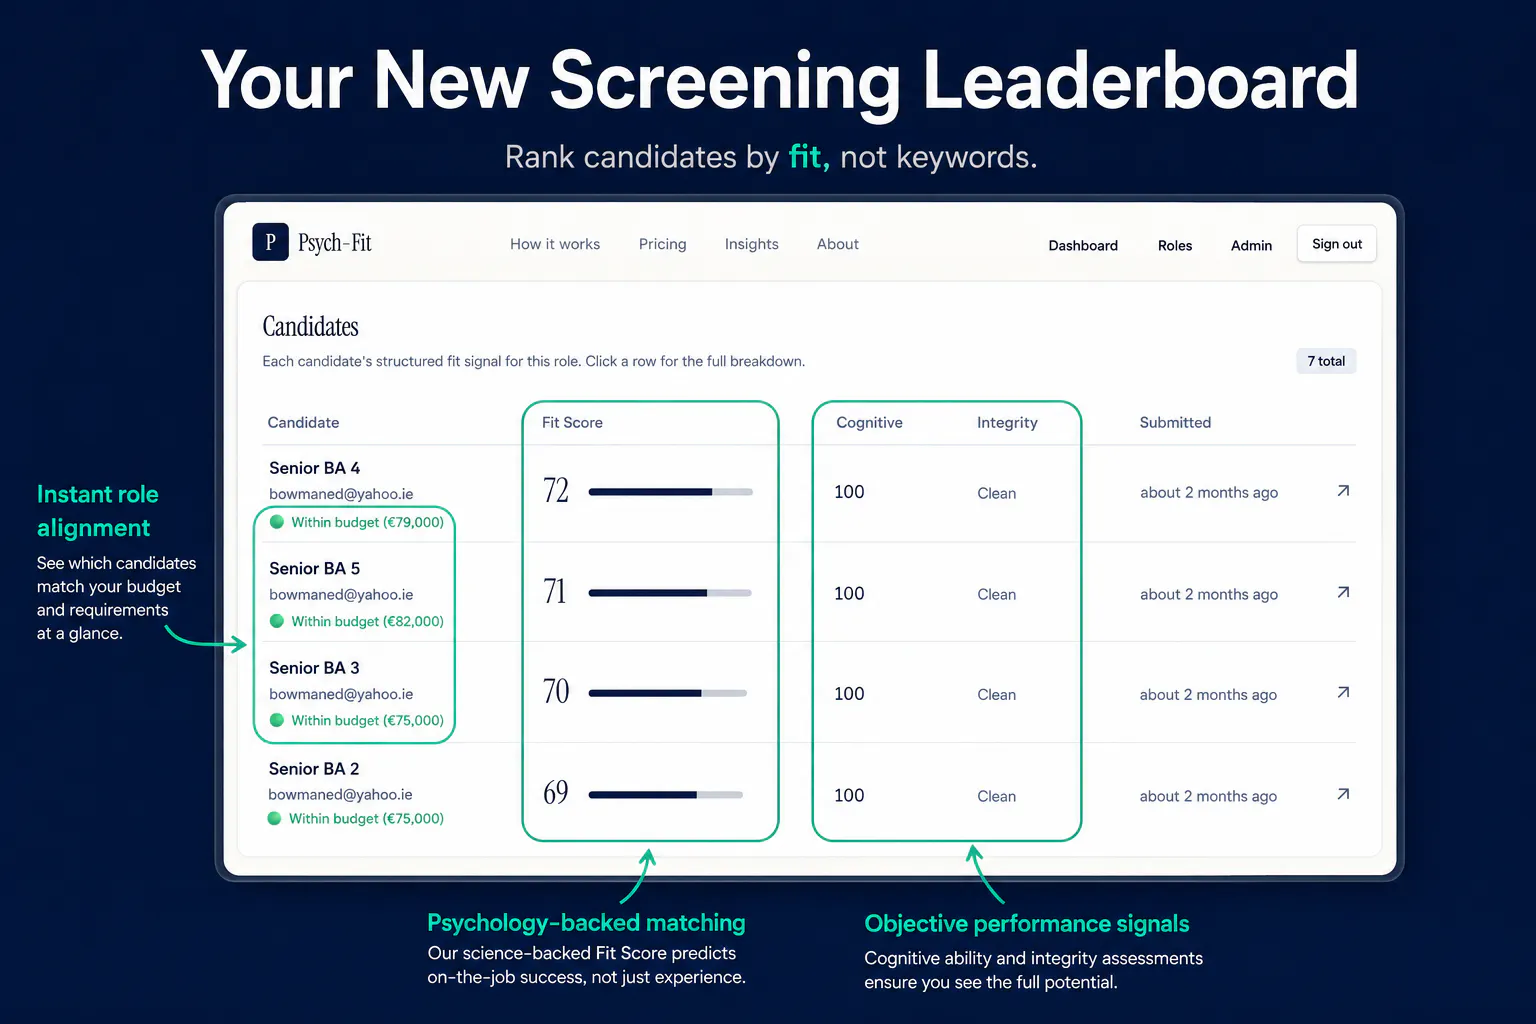This screenshot has width=1536, height=1024.
Task: Click Clean integrity value for Senior BA 5
Action: click(996, 594)
